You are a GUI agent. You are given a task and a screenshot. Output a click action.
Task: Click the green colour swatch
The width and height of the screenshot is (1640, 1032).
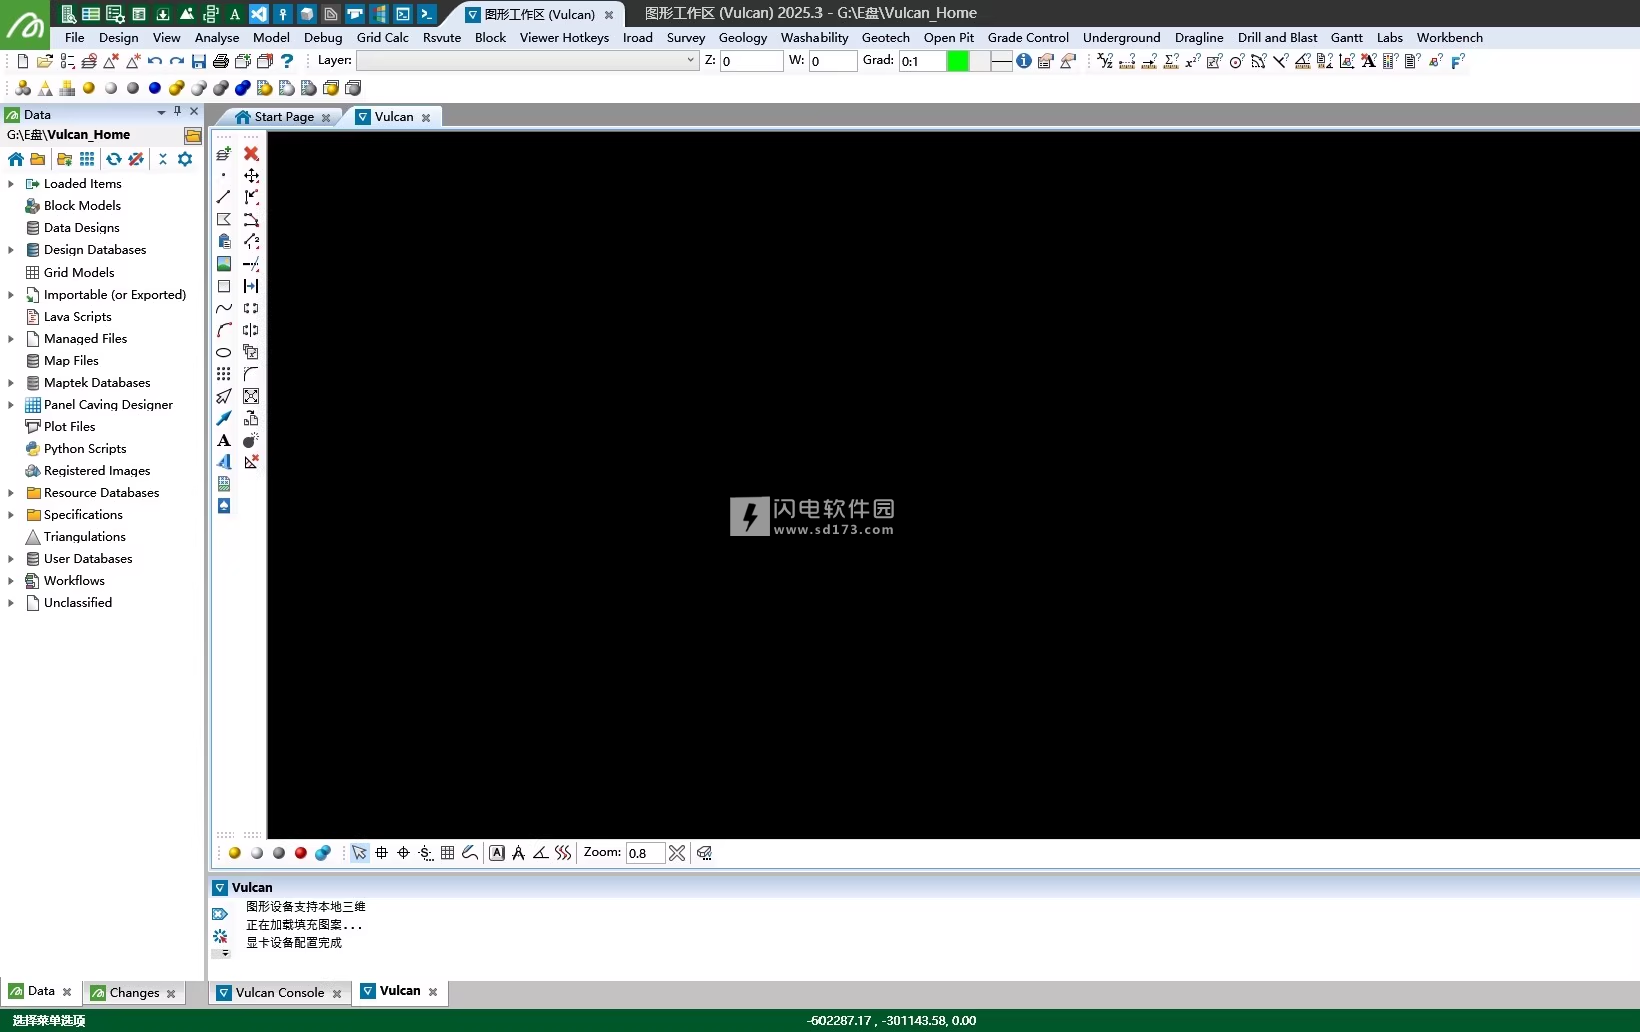point(957,61)
